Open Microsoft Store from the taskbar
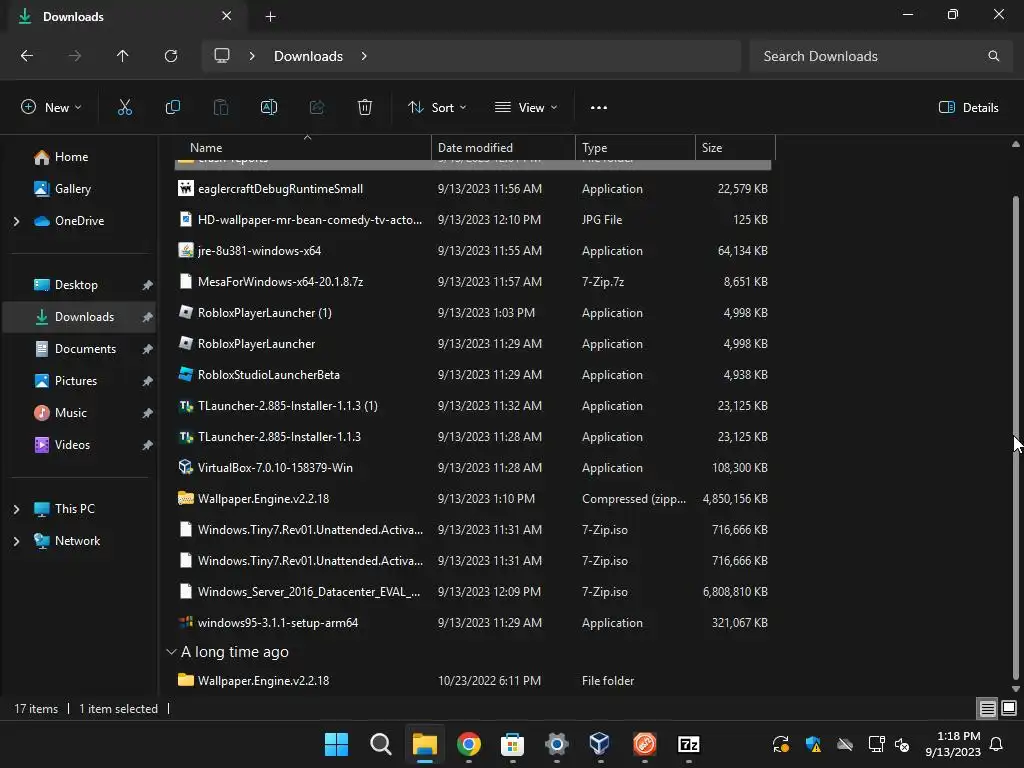Image resolution: width=1024 pixels, height=768 pixels. pyautogui.click(x=513, y=744)
